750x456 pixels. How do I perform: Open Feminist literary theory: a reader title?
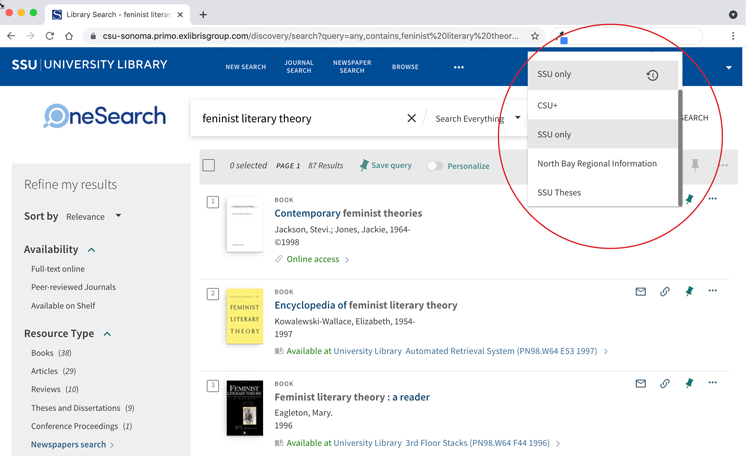pyautogui.click(x=352, y=397)
